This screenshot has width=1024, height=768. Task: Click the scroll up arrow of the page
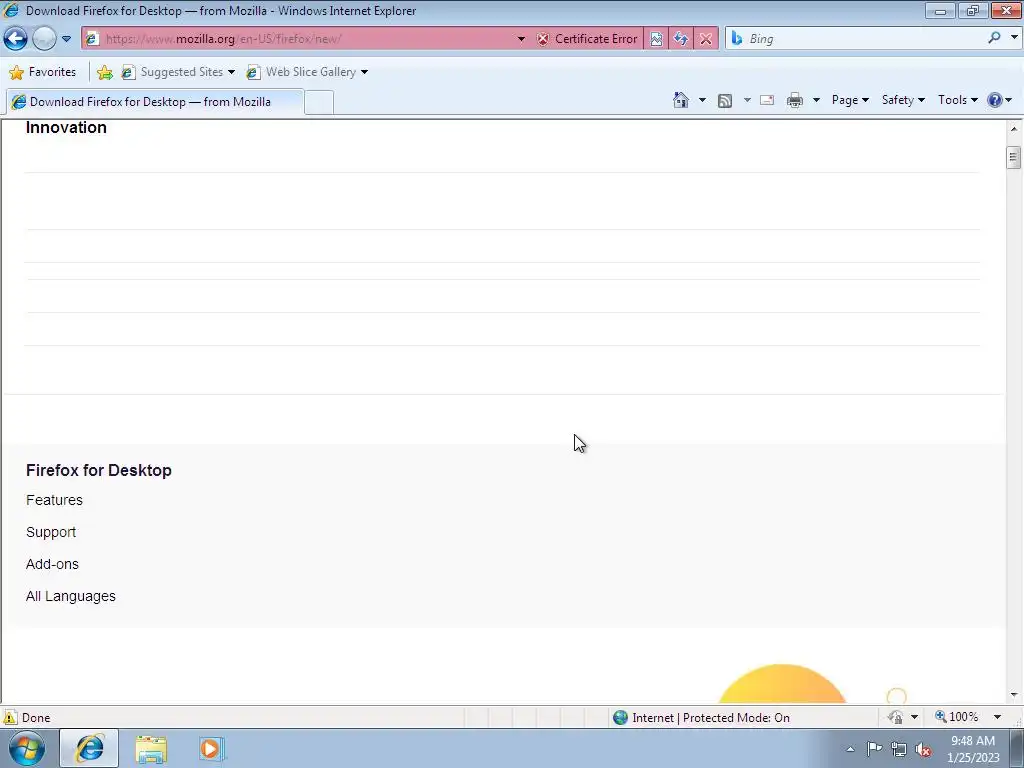[1014, 129]
